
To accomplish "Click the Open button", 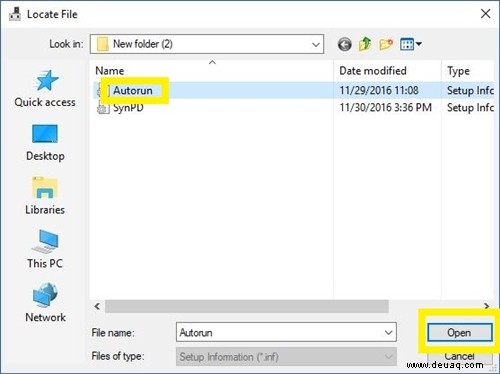I will tap(459, 332).
